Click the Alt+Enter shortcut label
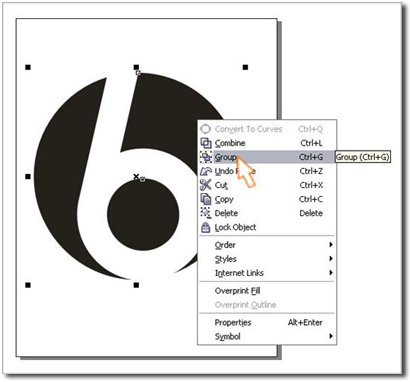The width and height of the screenshot is (410, 382). [305, 322]
